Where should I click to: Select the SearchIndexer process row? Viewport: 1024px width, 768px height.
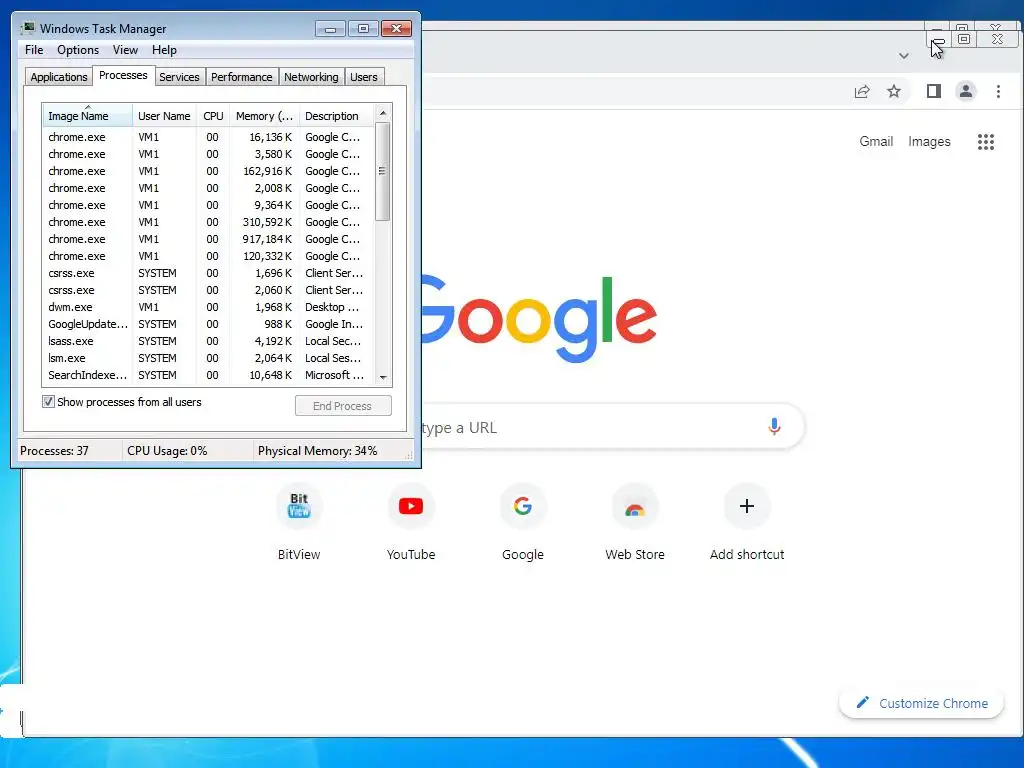pos(208,375)
